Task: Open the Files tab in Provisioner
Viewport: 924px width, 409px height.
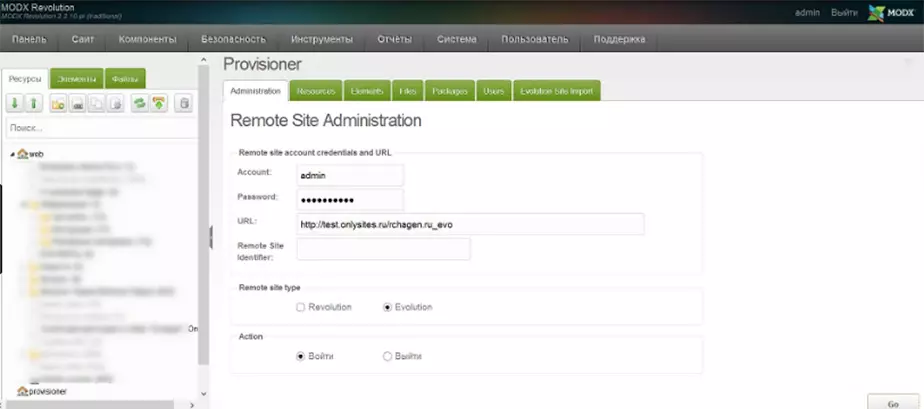Action: (407, 91)
